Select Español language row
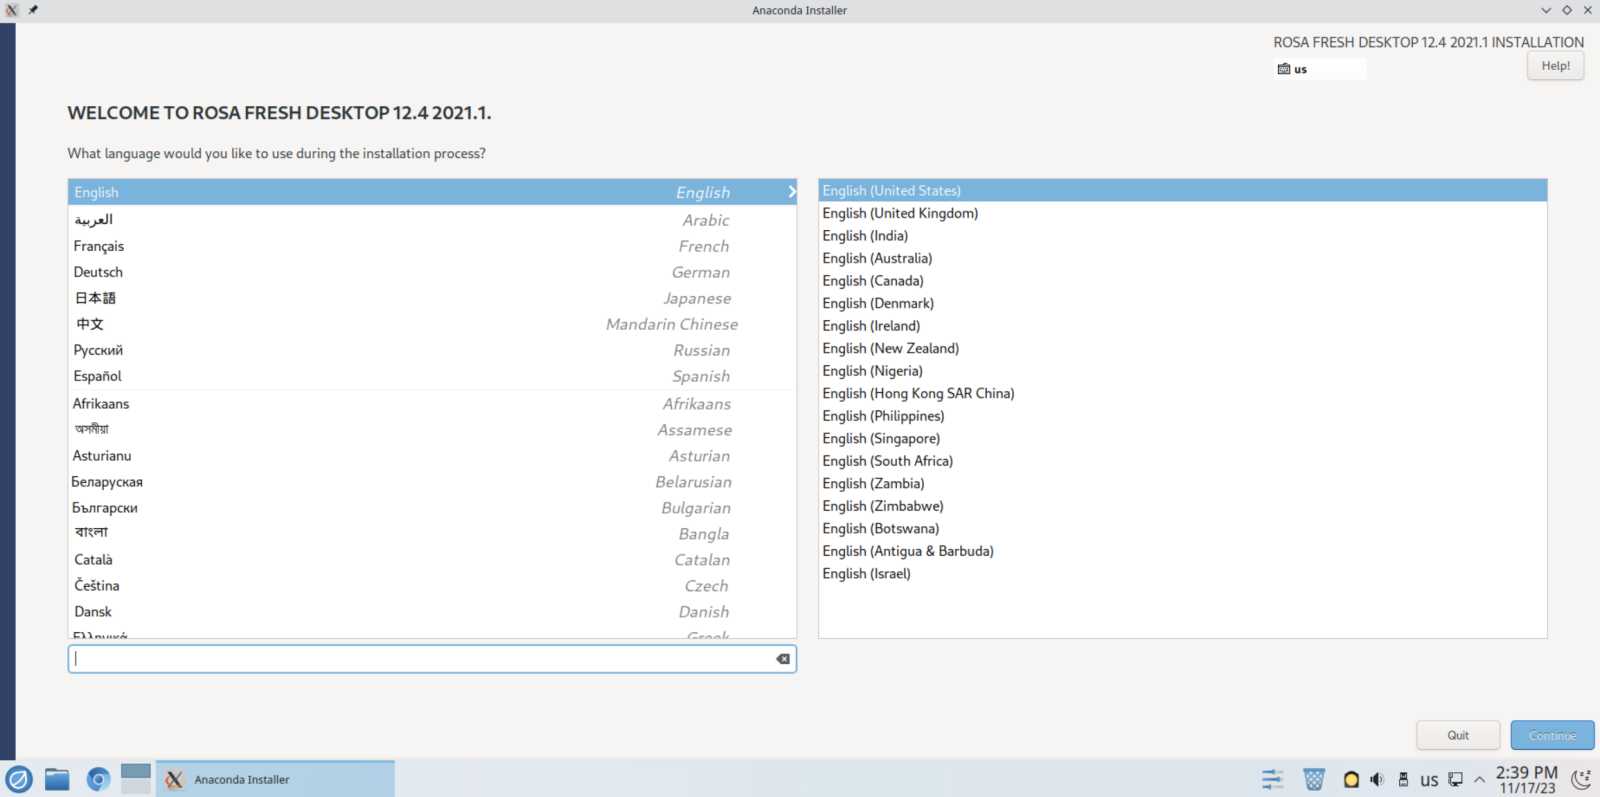The height and width of the screenshot is (797, 1600). 432,376
